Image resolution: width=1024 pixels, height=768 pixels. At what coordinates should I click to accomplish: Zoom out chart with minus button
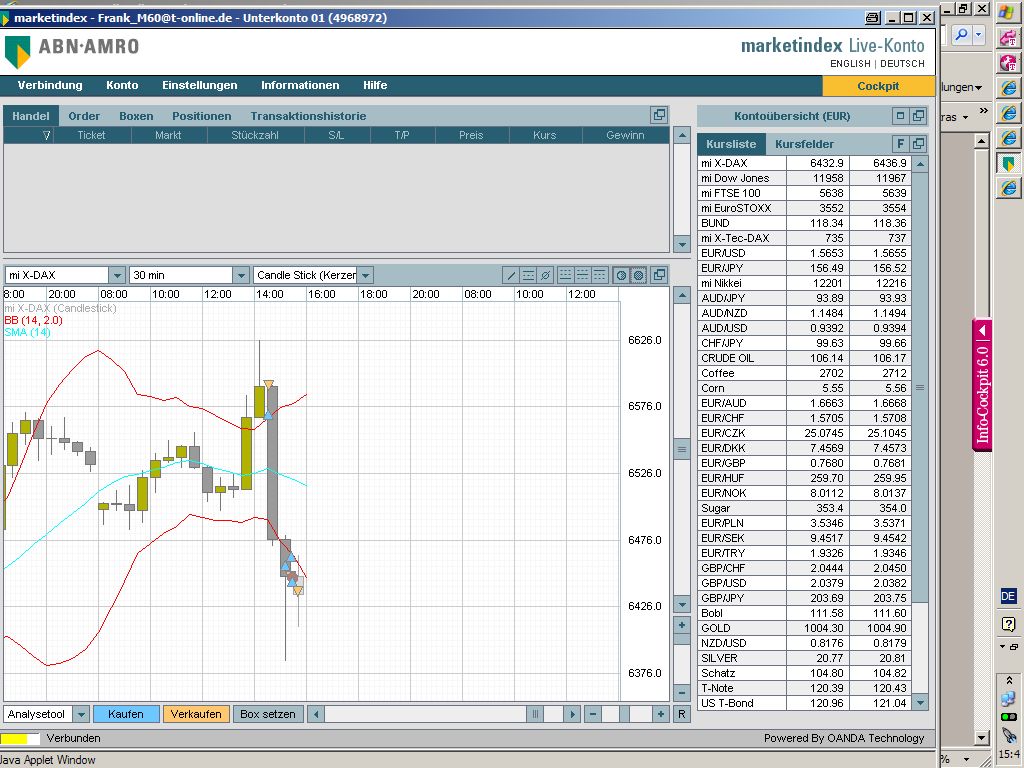click(593, 714)
